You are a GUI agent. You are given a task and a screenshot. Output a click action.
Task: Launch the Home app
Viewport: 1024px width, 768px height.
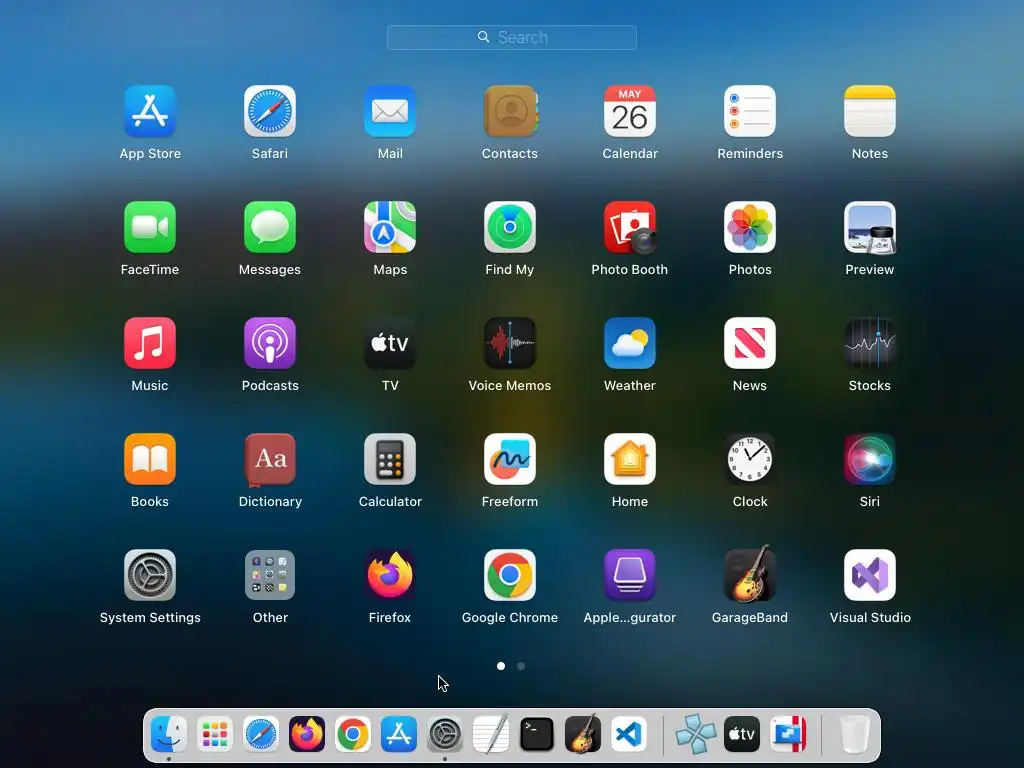coord(630,459)
